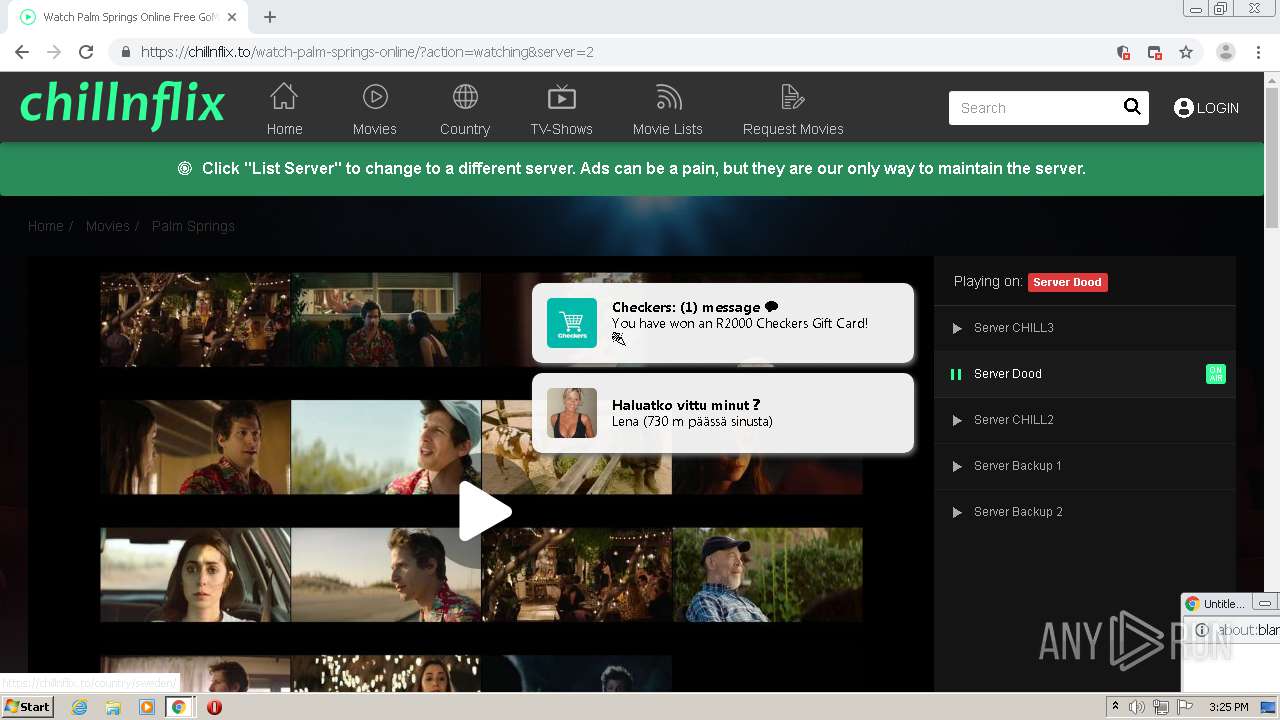
Task: Select the Watch Palm Springs tab
Action: 128,17
